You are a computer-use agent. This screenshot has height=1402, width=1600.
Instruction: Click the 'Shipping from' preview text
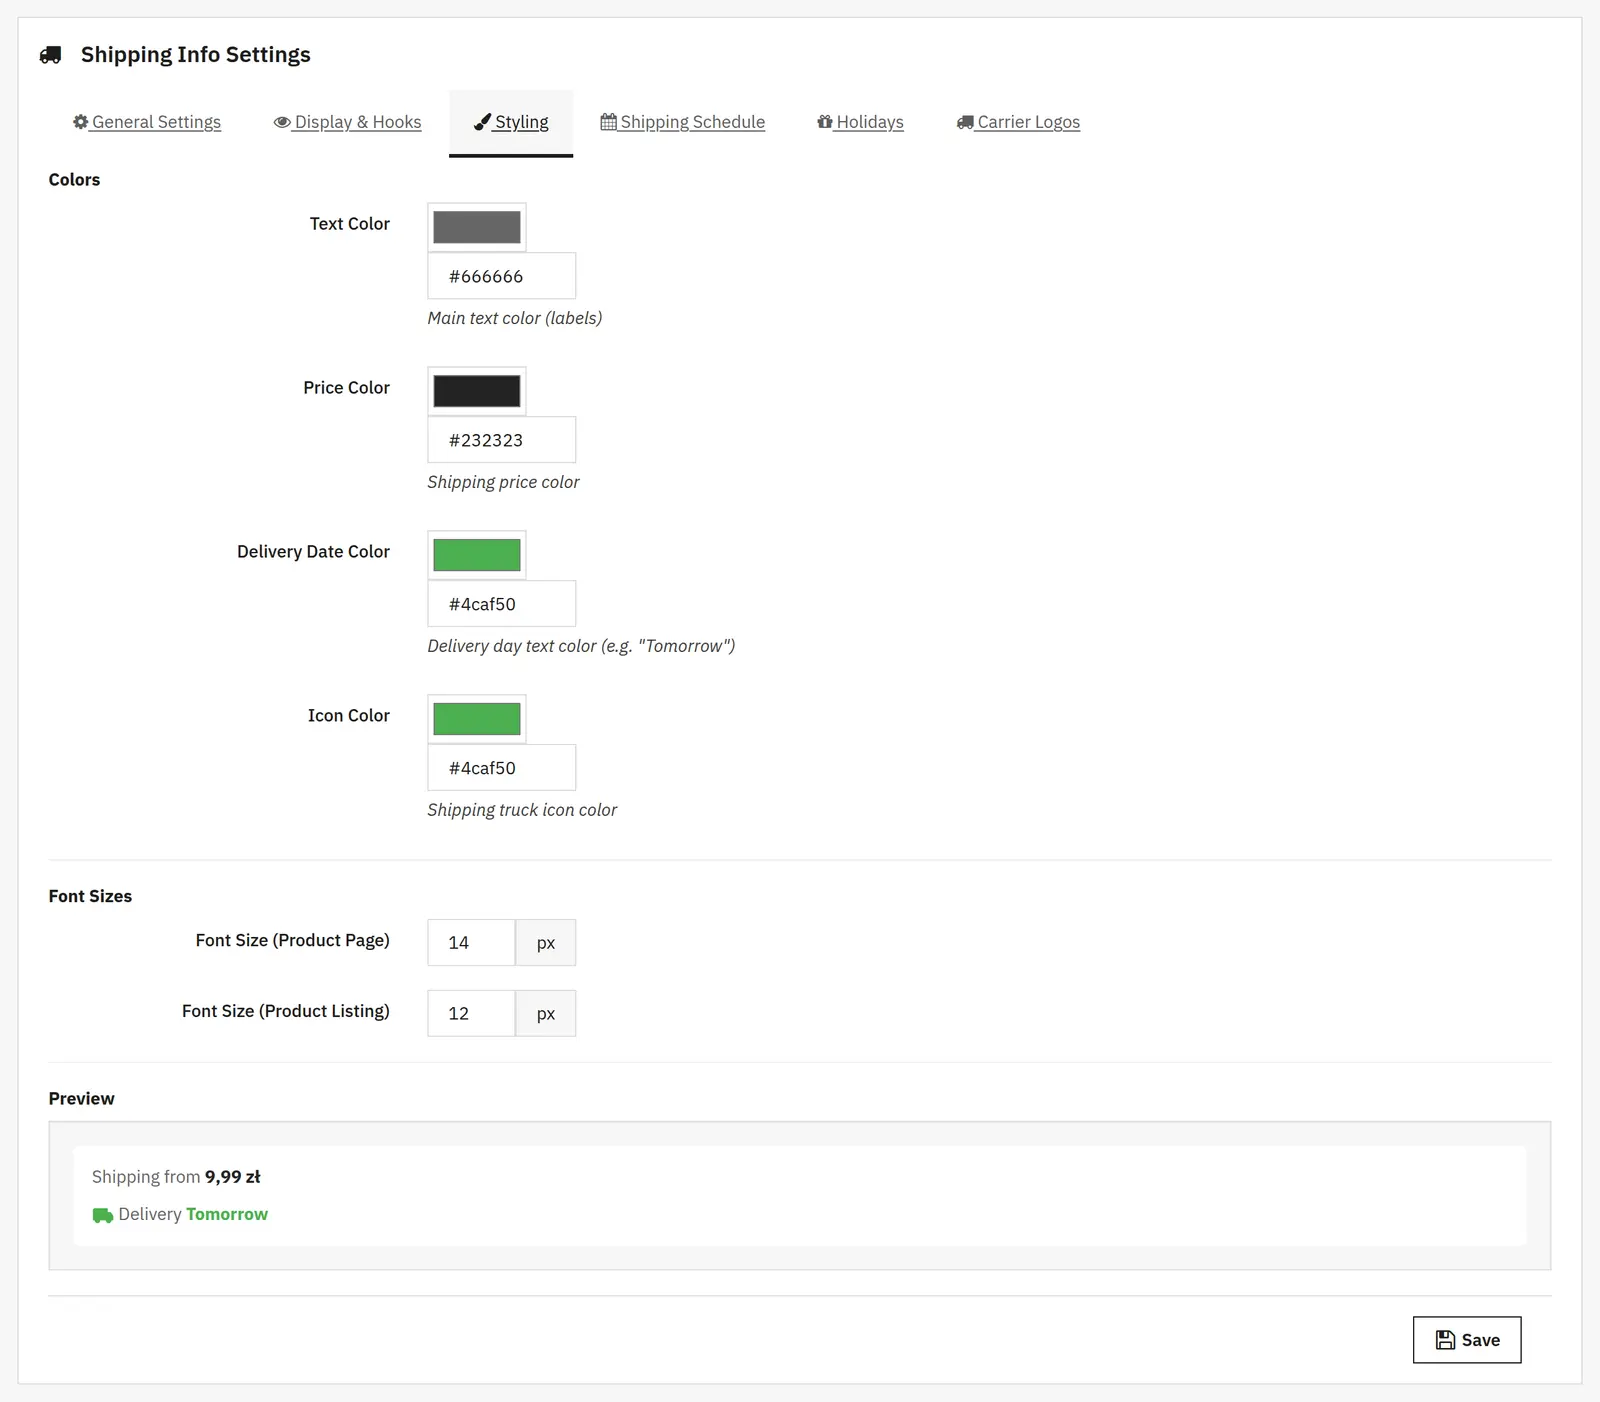click(146, 1177)
